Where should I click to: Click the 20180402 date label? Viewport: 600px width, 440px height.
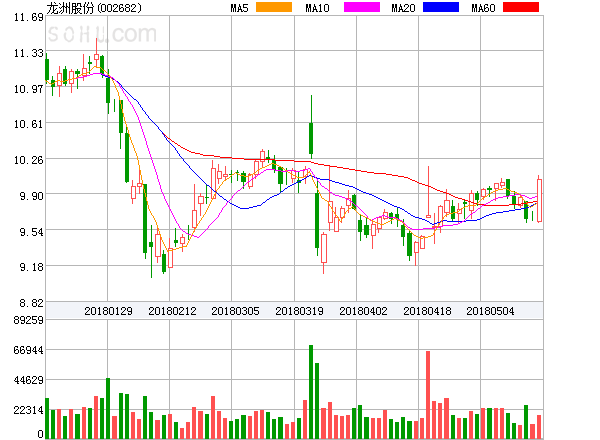tap(363, 311)
